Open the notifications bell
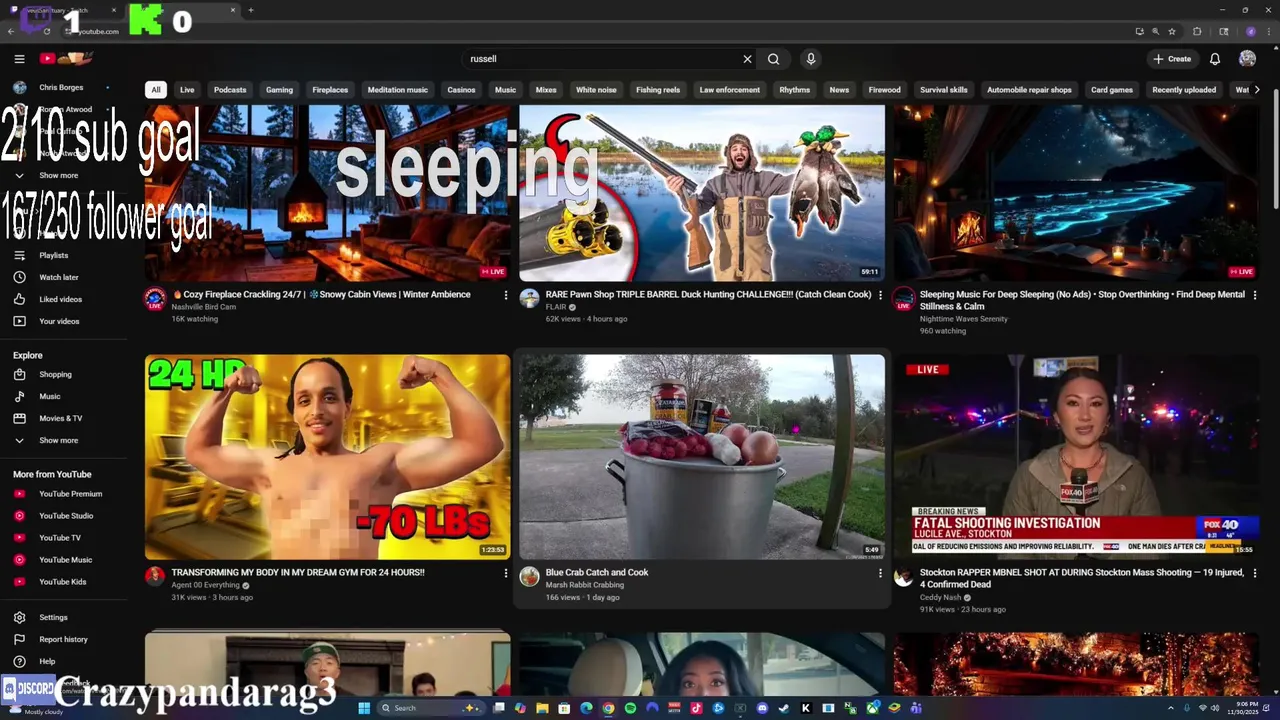The image size is (1280, 720). click(1215, 59)
